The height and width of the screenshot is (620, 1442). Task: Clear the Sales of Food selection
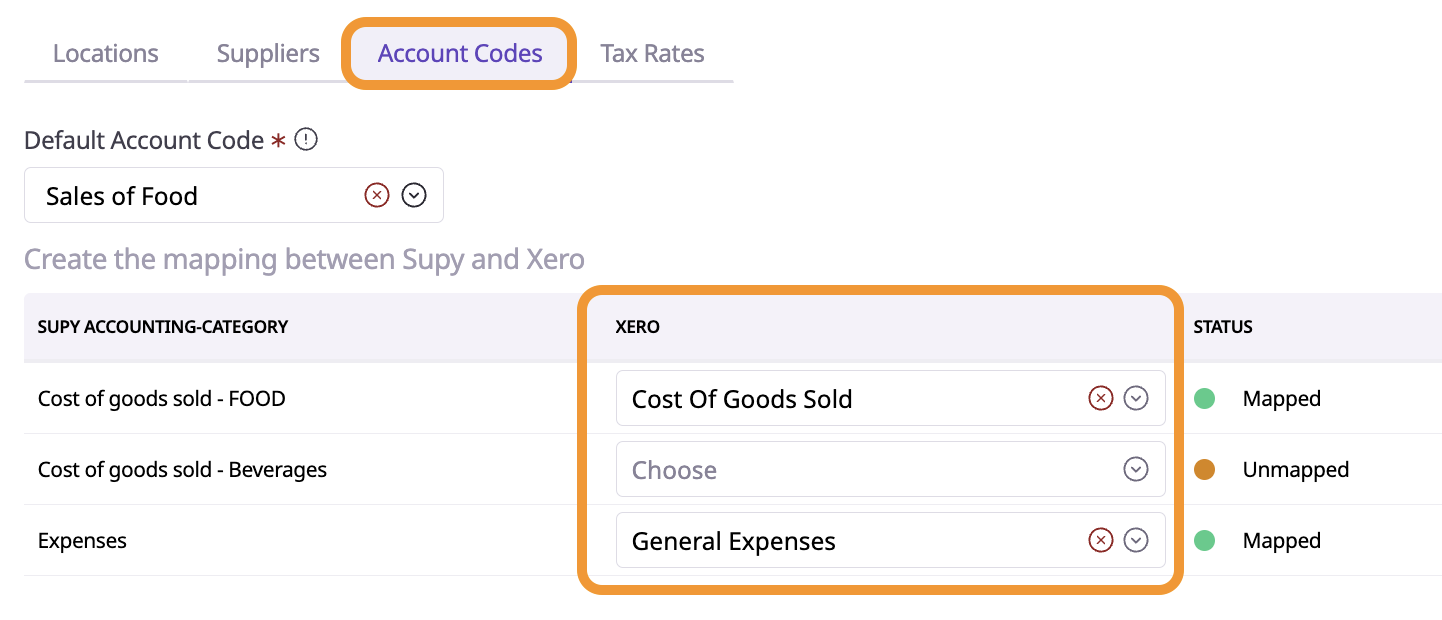coord(376,195)
